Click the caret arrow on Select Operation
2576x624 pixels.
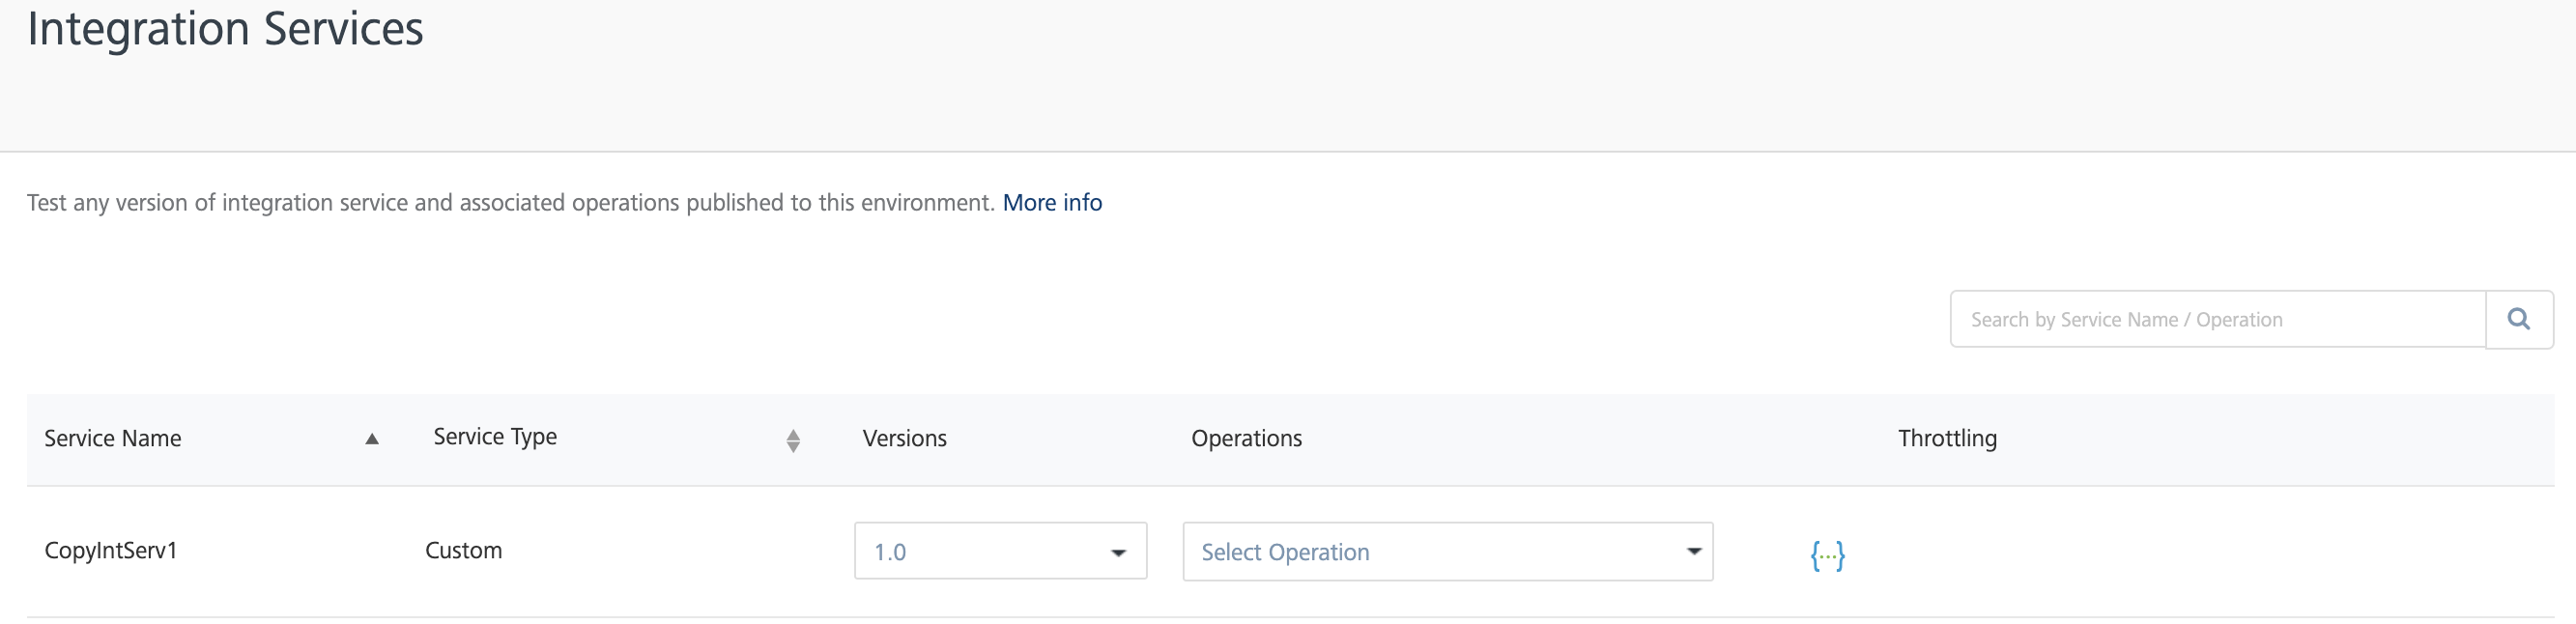point(1693,551)
